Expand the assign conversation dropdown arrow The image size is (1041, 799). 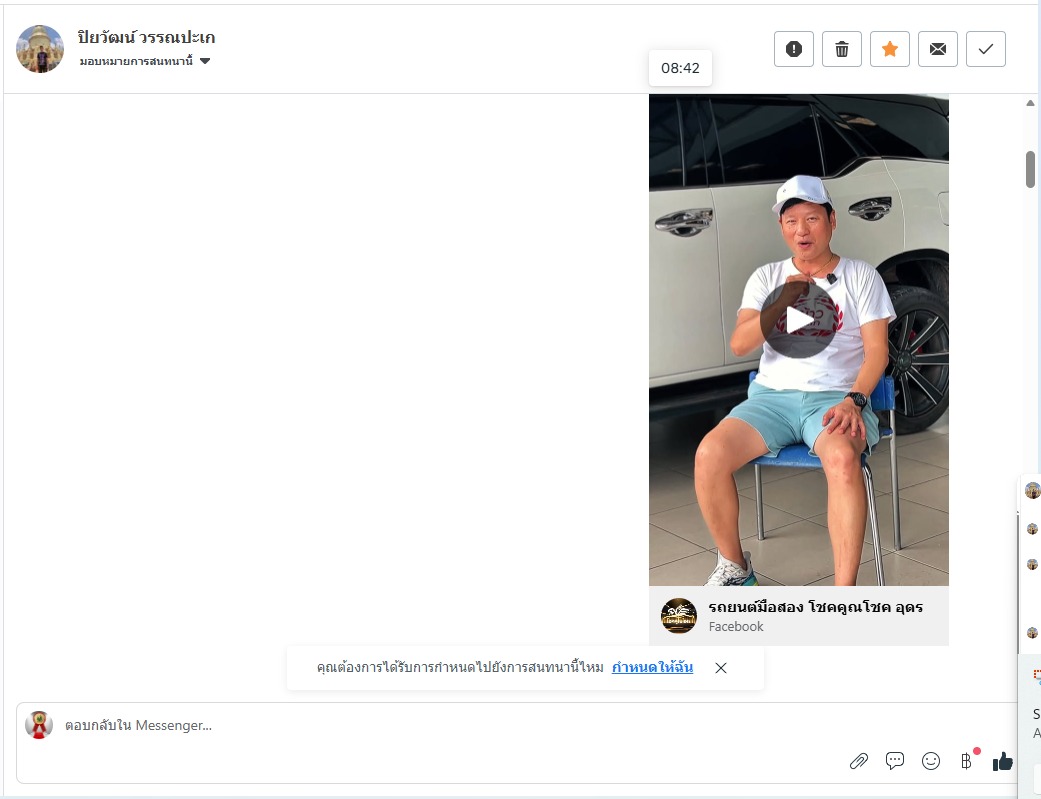(x=205, y=61)
